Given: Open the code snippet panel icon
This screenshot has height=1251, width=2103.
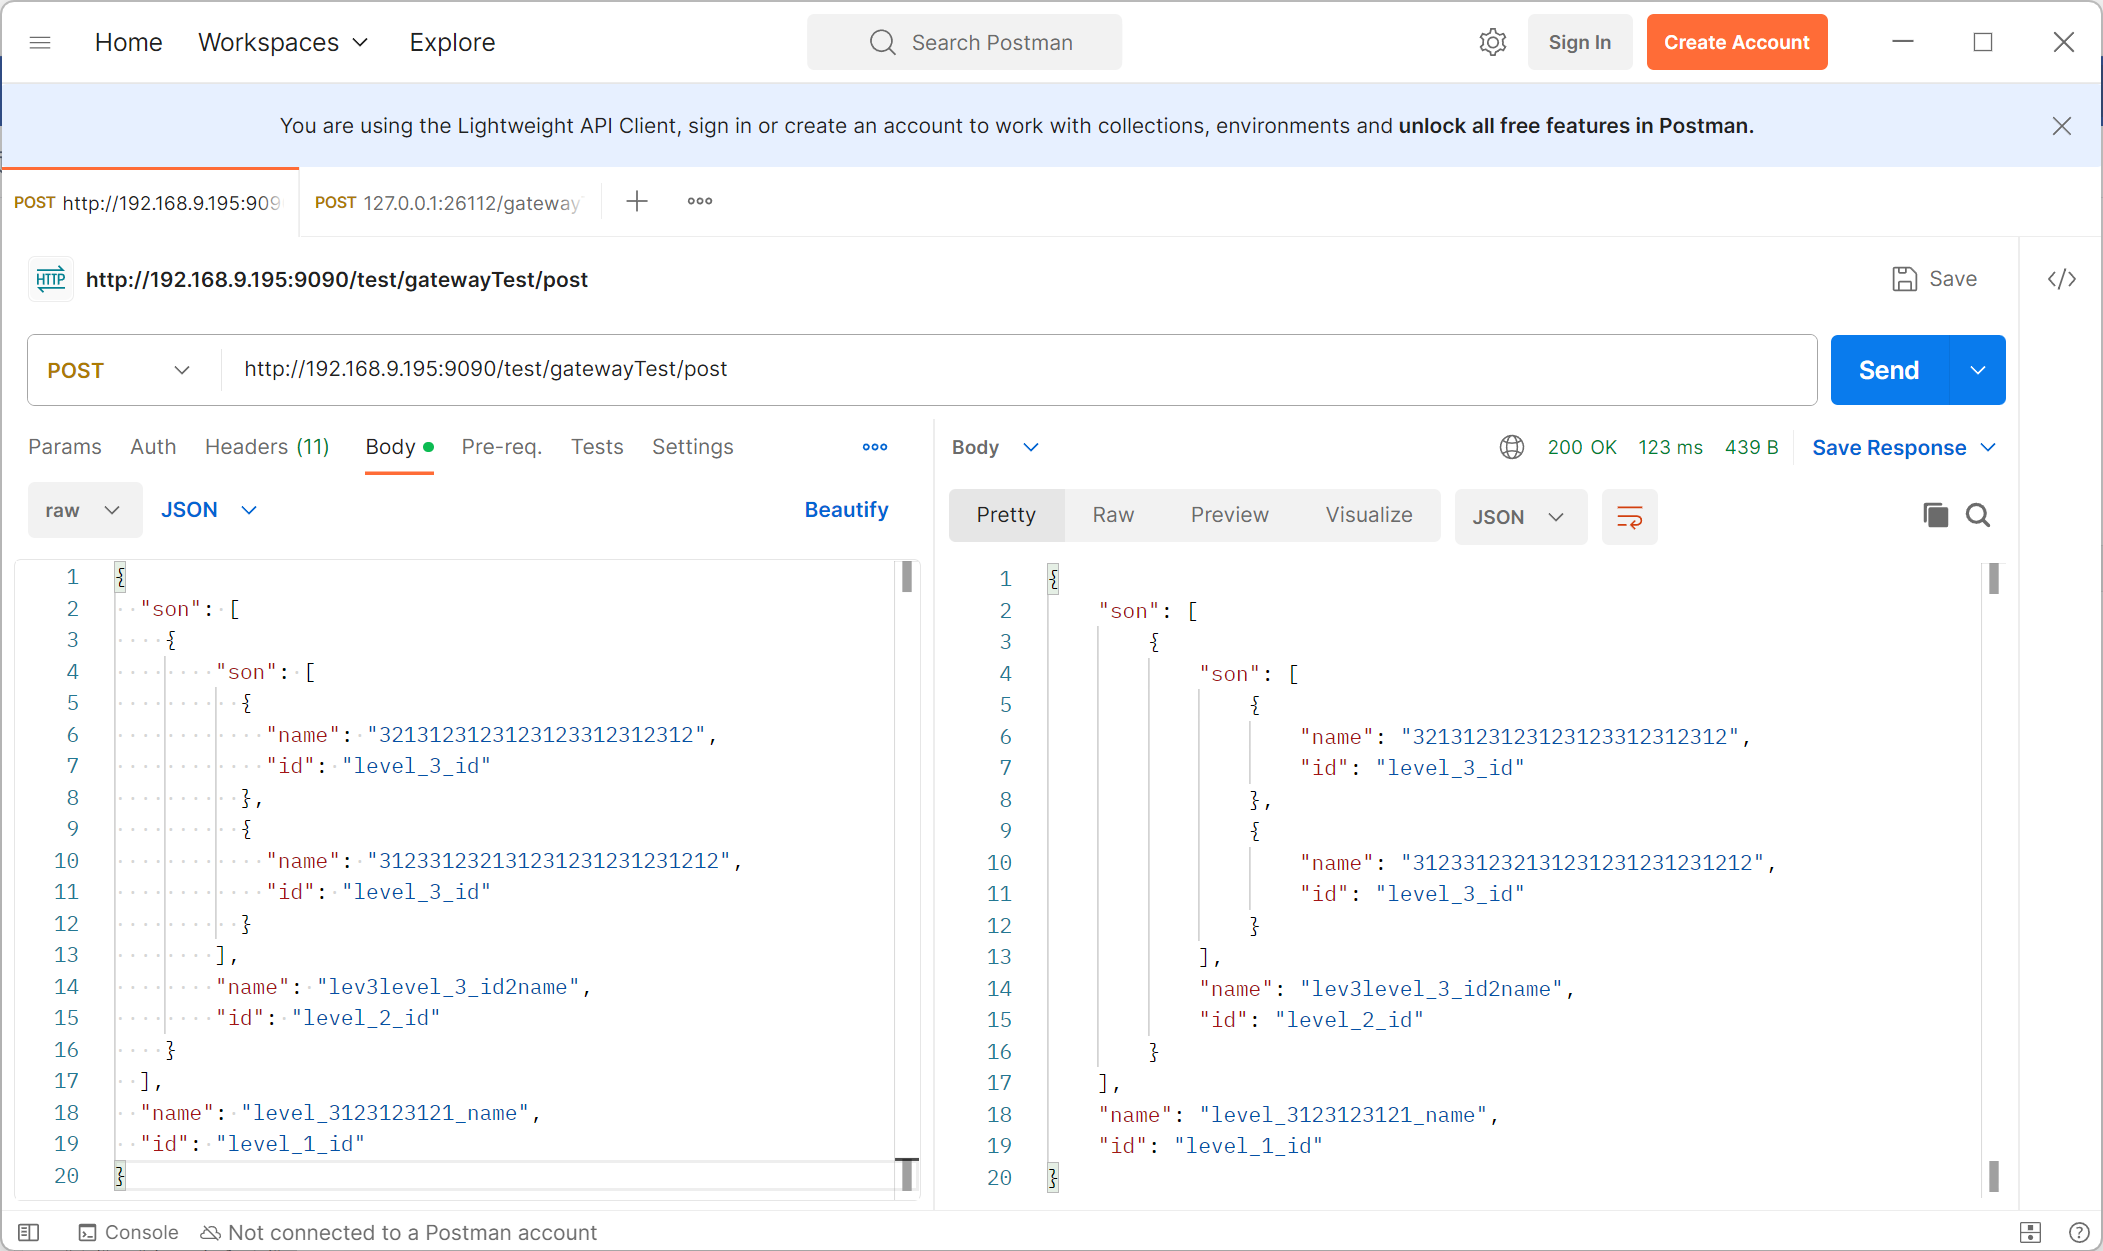Looking at the screenshot, I should coord(2061,279).
